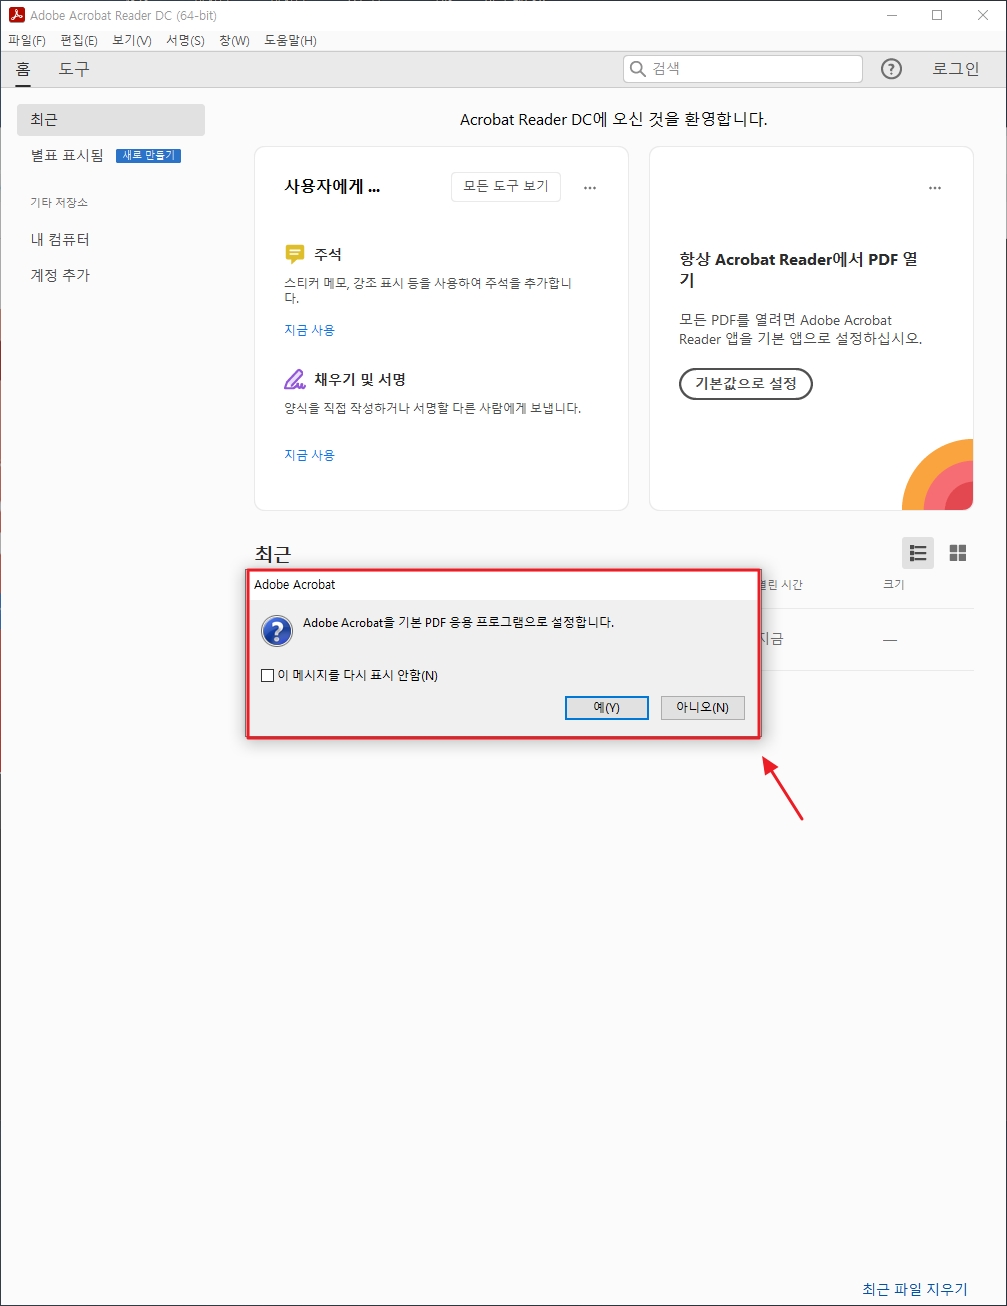1007x1306 pixels.
Task: Select 최근 in the sidebar
Action: [111, 120]
